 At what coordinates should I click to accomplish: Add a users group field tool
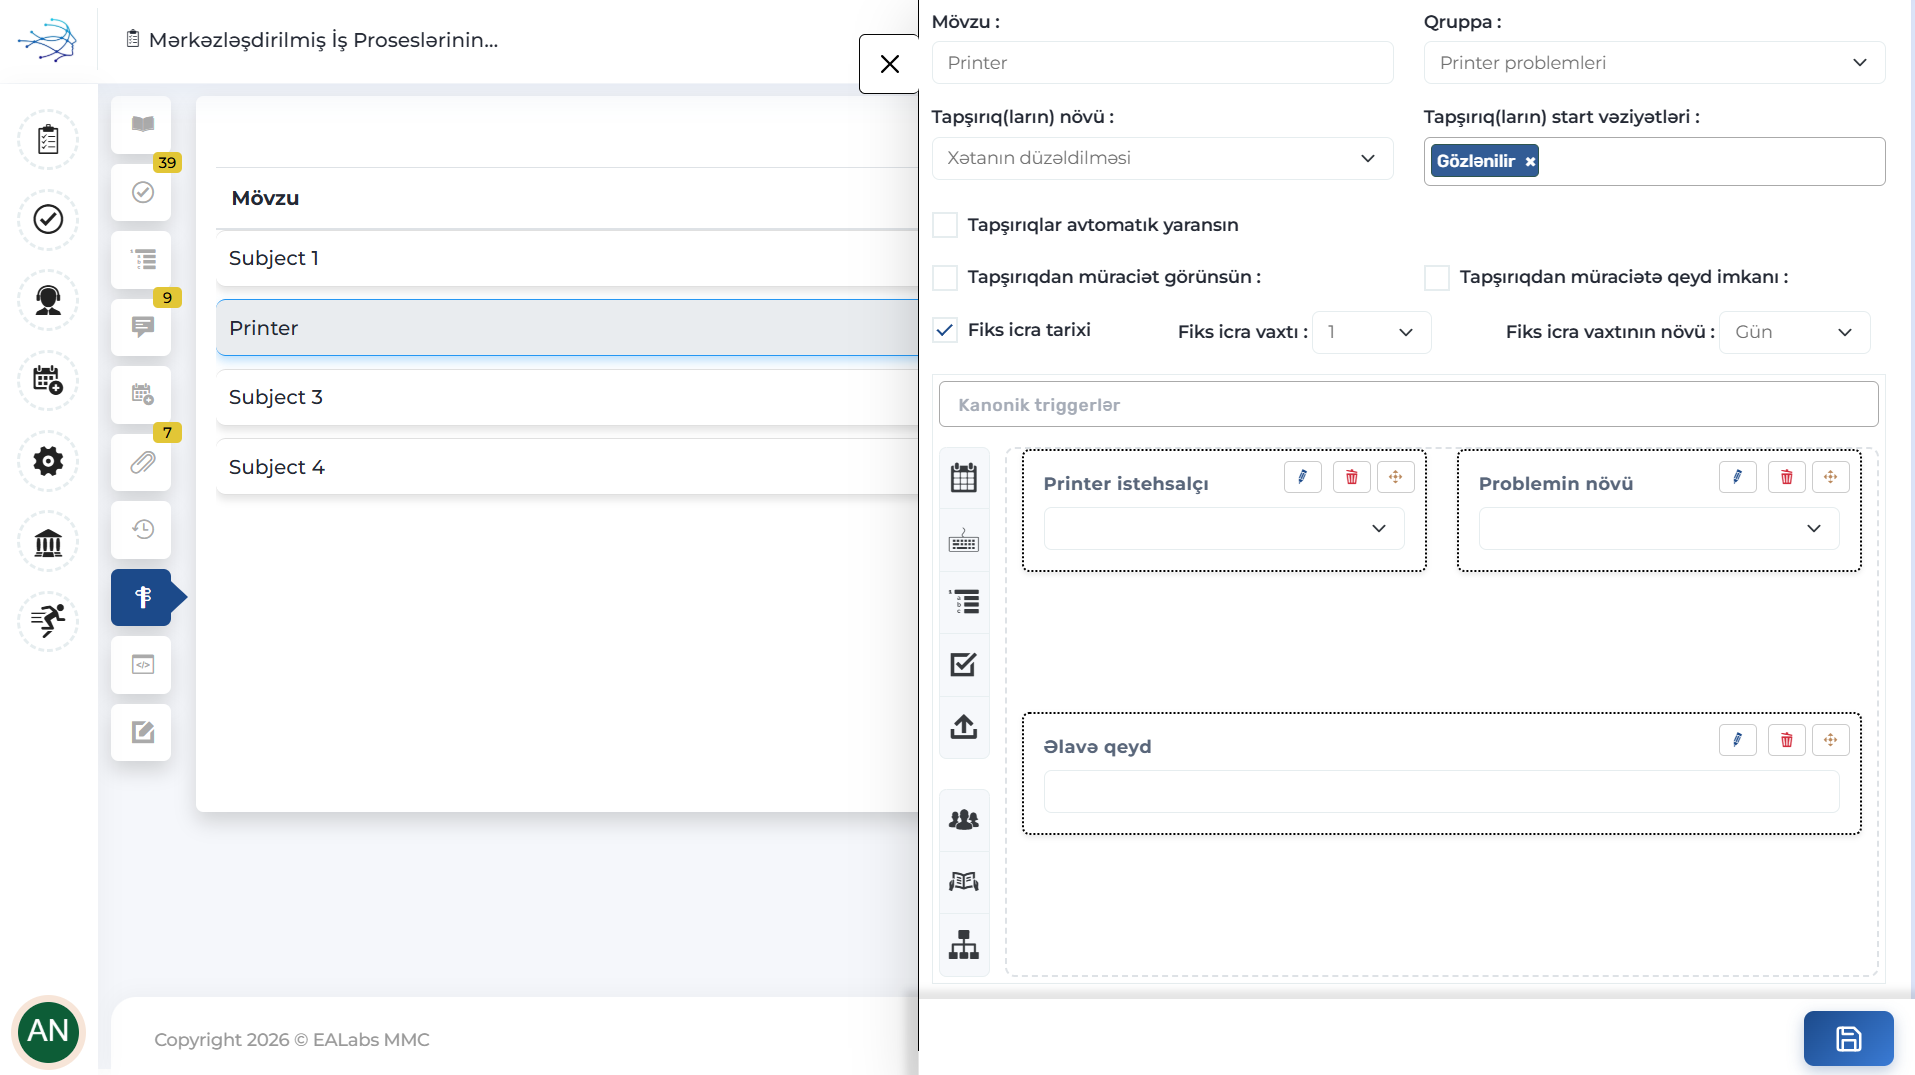pos(964,820)
